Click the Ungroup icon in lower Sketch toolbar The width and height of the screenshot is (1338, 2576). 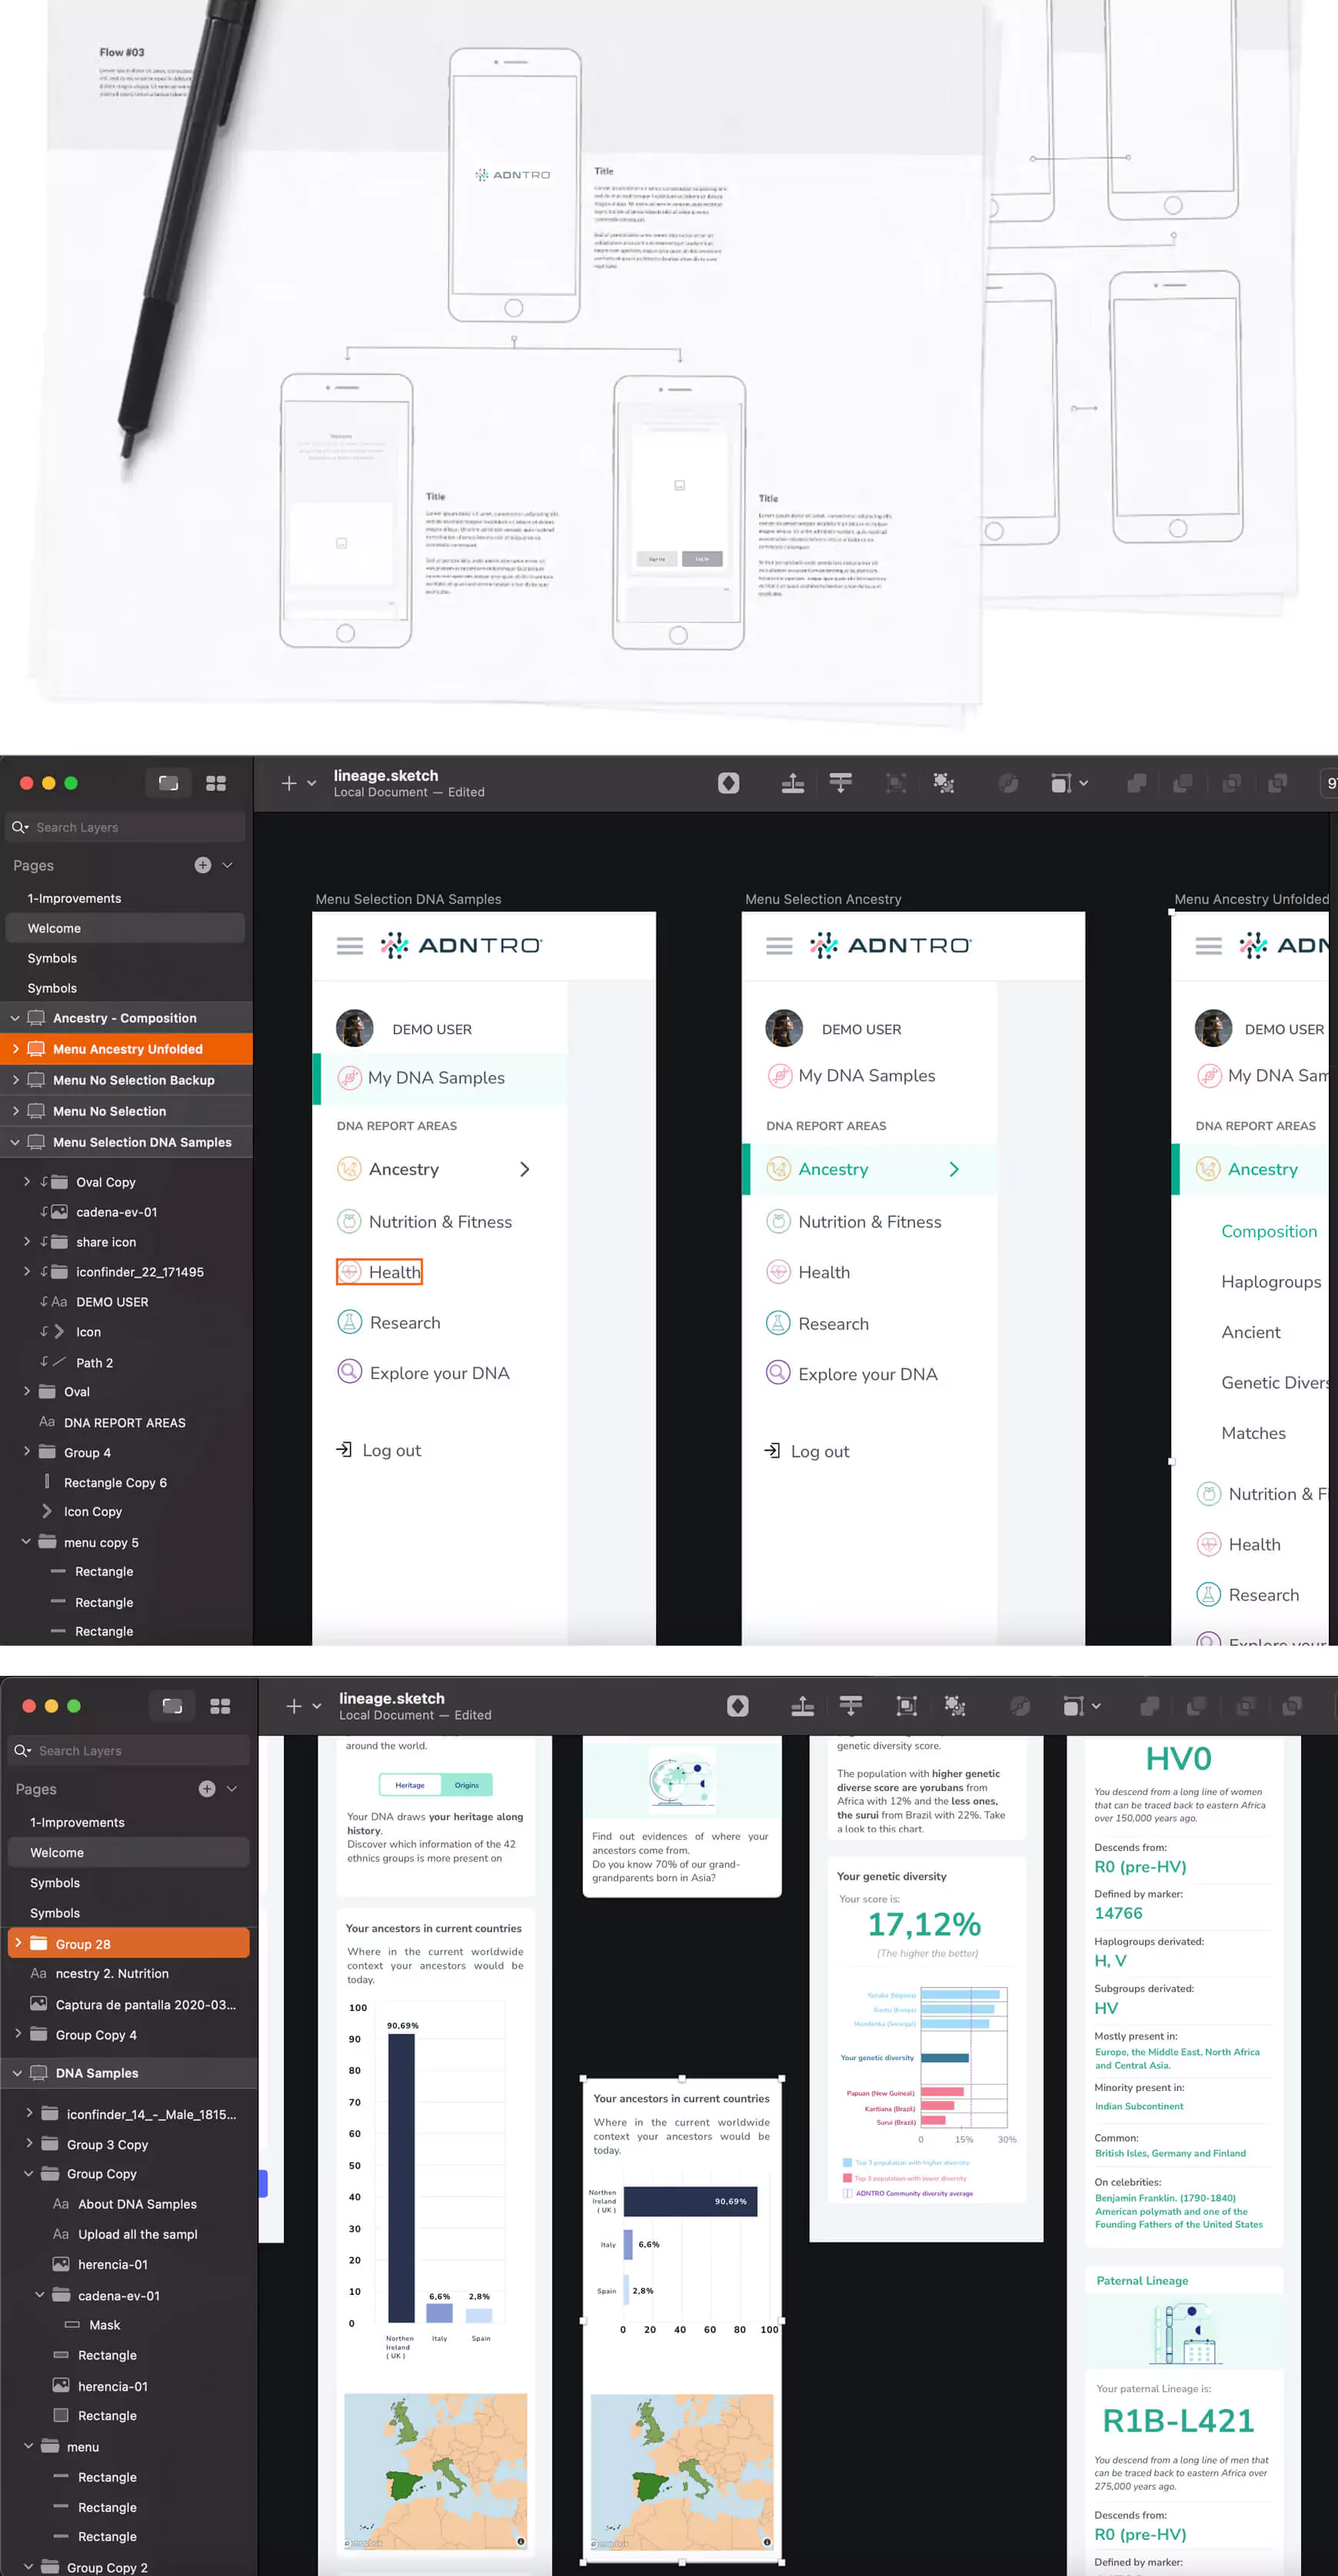(x=955, y=1706)
